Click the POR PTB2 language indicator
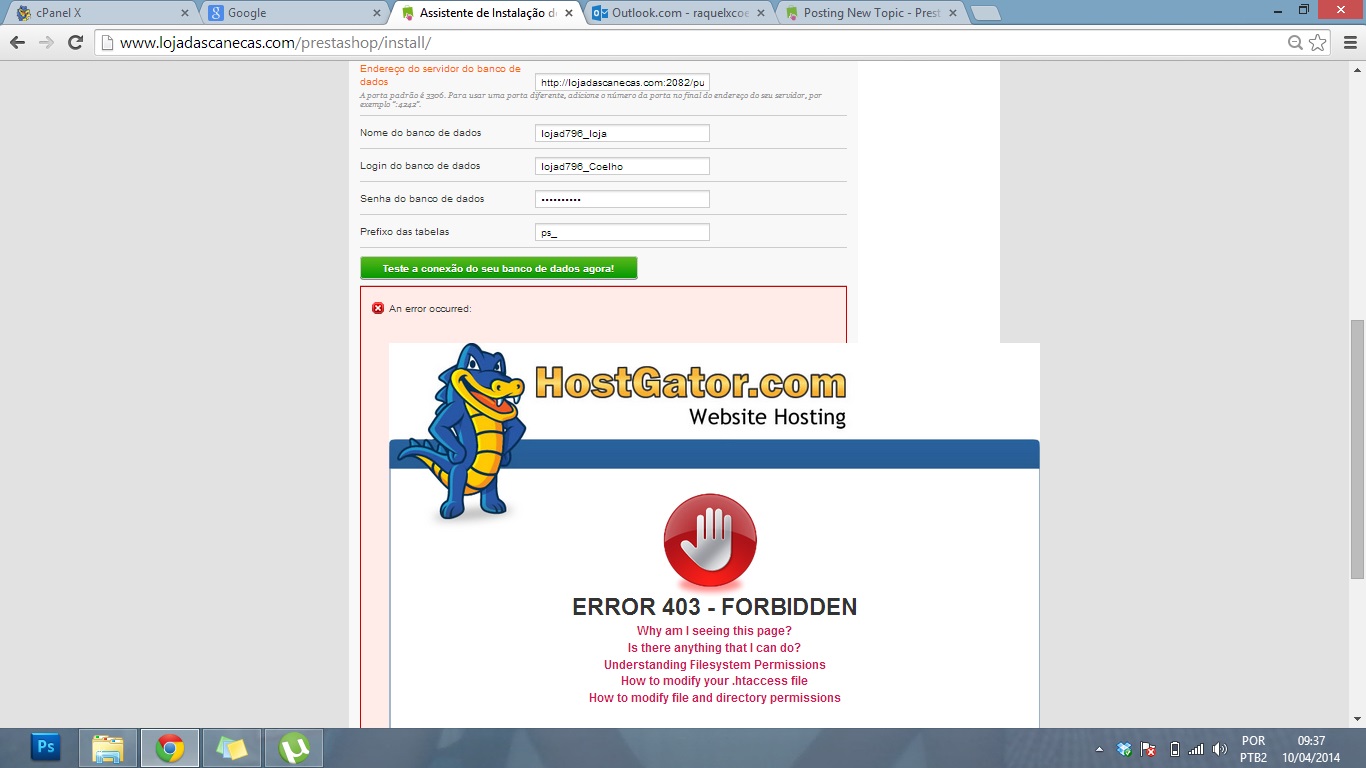The image size is (1366, 768). click(x=1253, y=749)
